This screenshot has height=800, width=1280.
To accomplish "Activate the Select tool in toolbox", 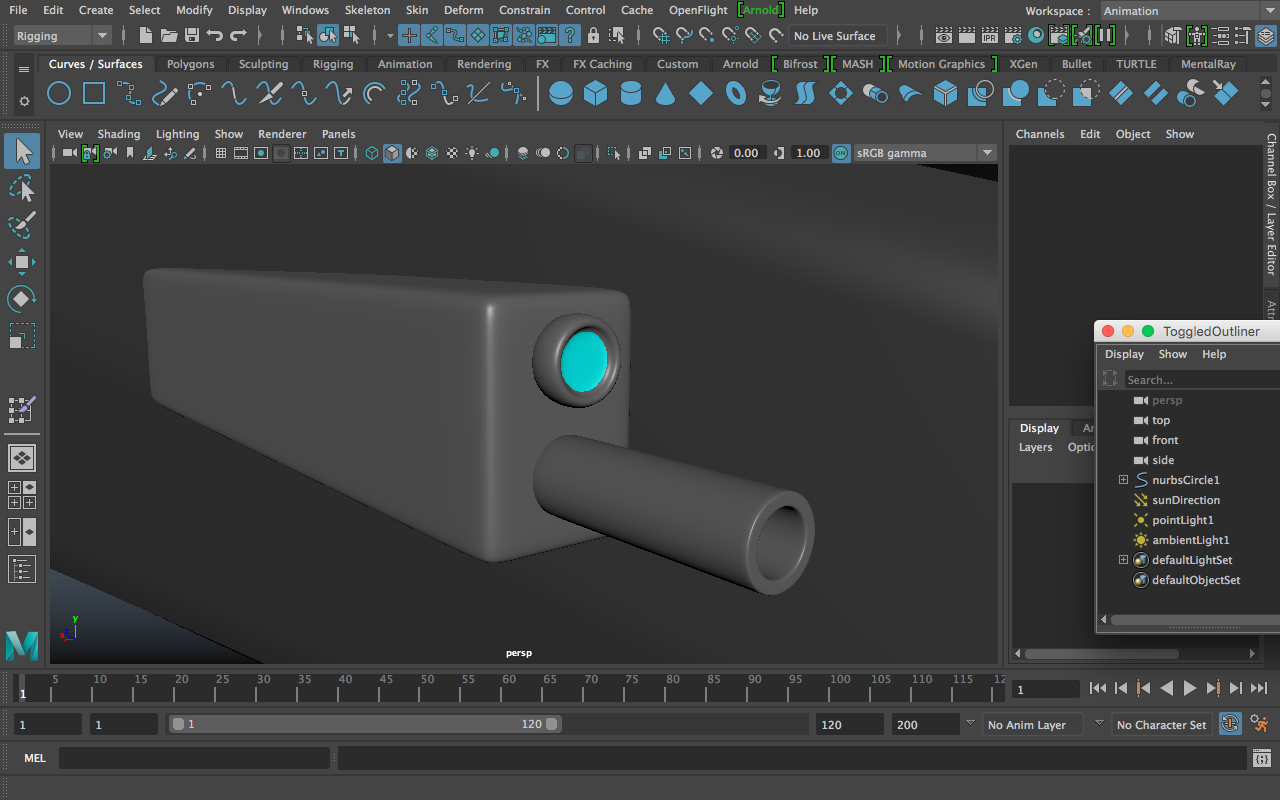I will click(22, 152).
